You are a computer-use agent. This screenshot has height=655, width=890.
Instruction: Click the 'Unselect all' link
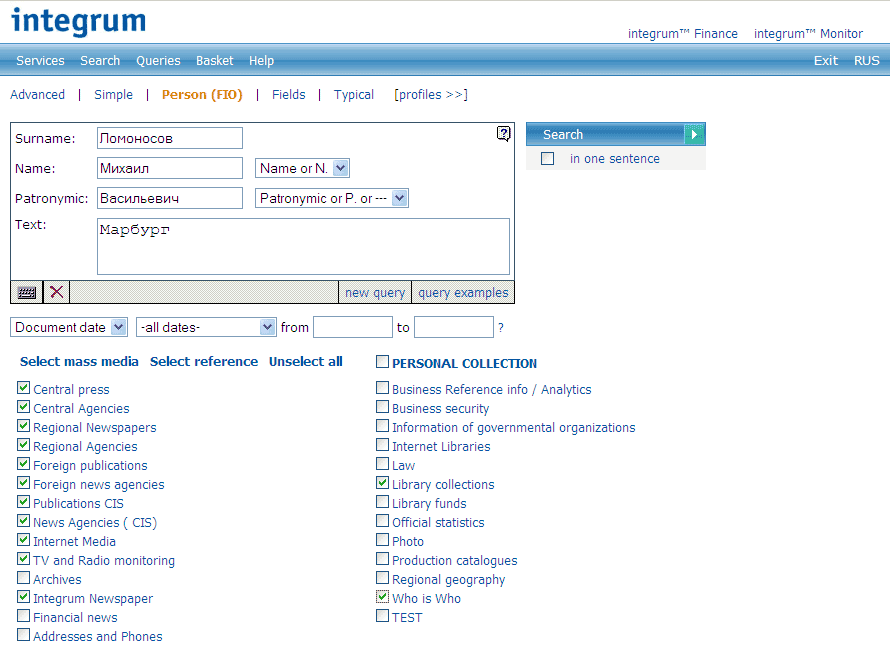(305, 361)
